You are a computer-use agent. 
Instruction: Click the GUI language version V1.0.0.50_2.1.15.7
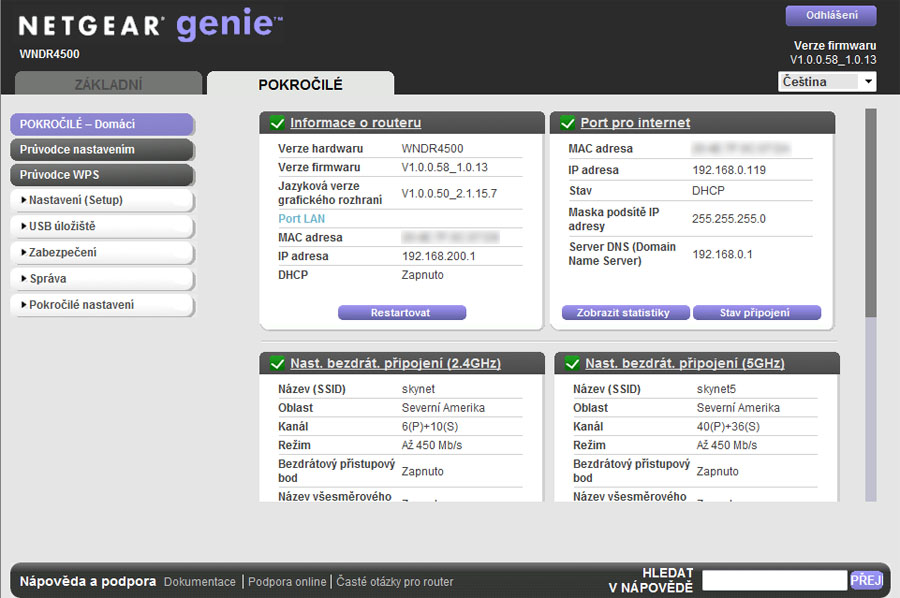pos(449,193)
